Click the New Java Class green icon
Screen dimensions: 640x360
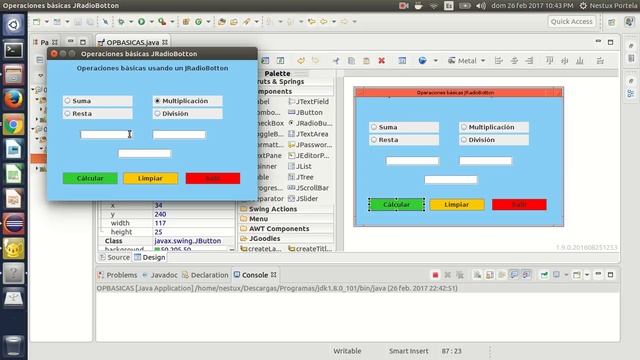coord(198,22)
